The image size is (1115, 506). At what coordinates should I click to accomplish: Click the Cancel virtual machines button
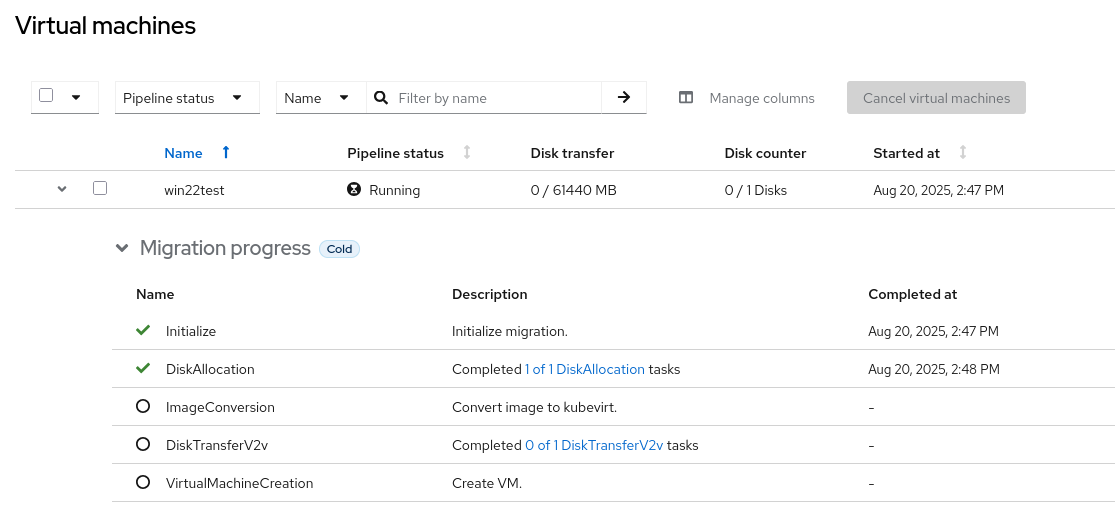(936, 98)
